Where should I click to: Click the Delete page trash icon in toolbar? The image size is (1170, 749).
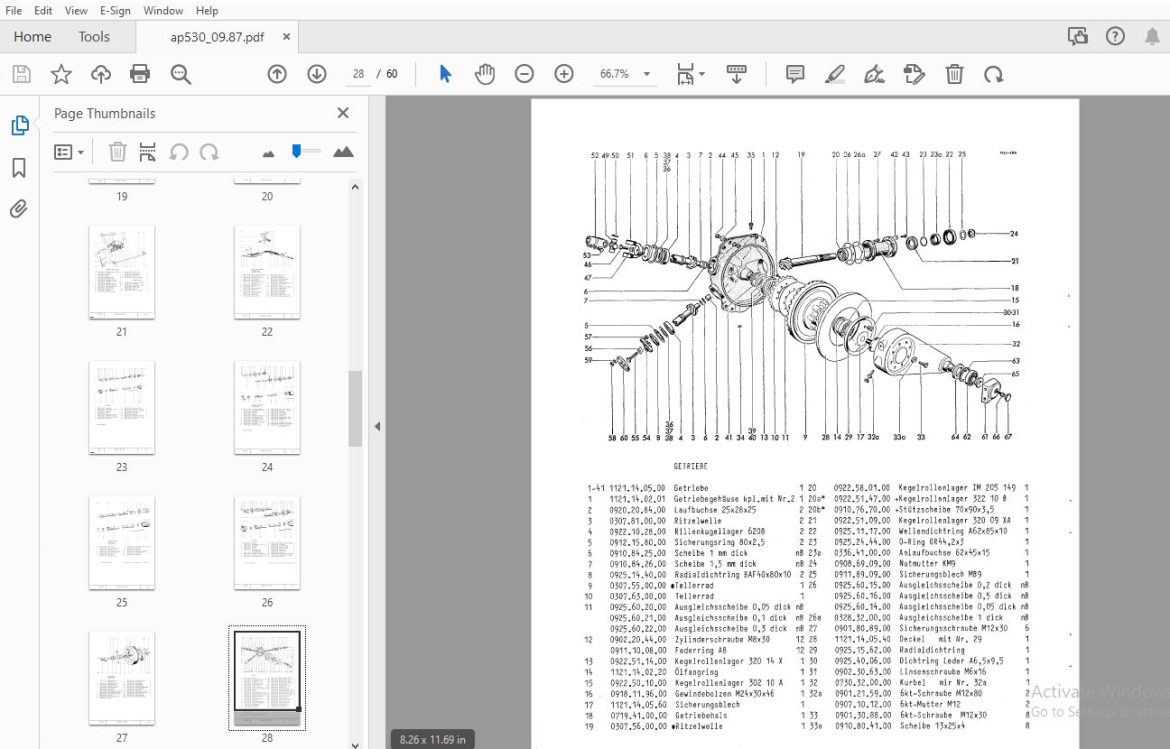coord(954,74)
